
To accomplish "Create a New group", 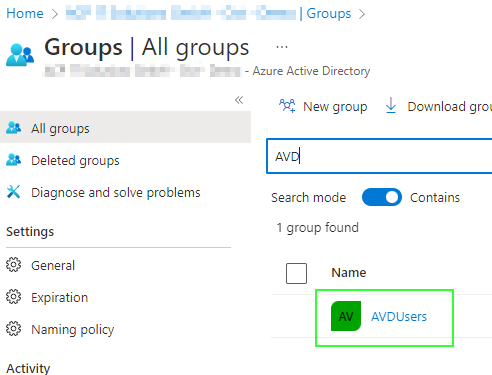I will [323, 107].
